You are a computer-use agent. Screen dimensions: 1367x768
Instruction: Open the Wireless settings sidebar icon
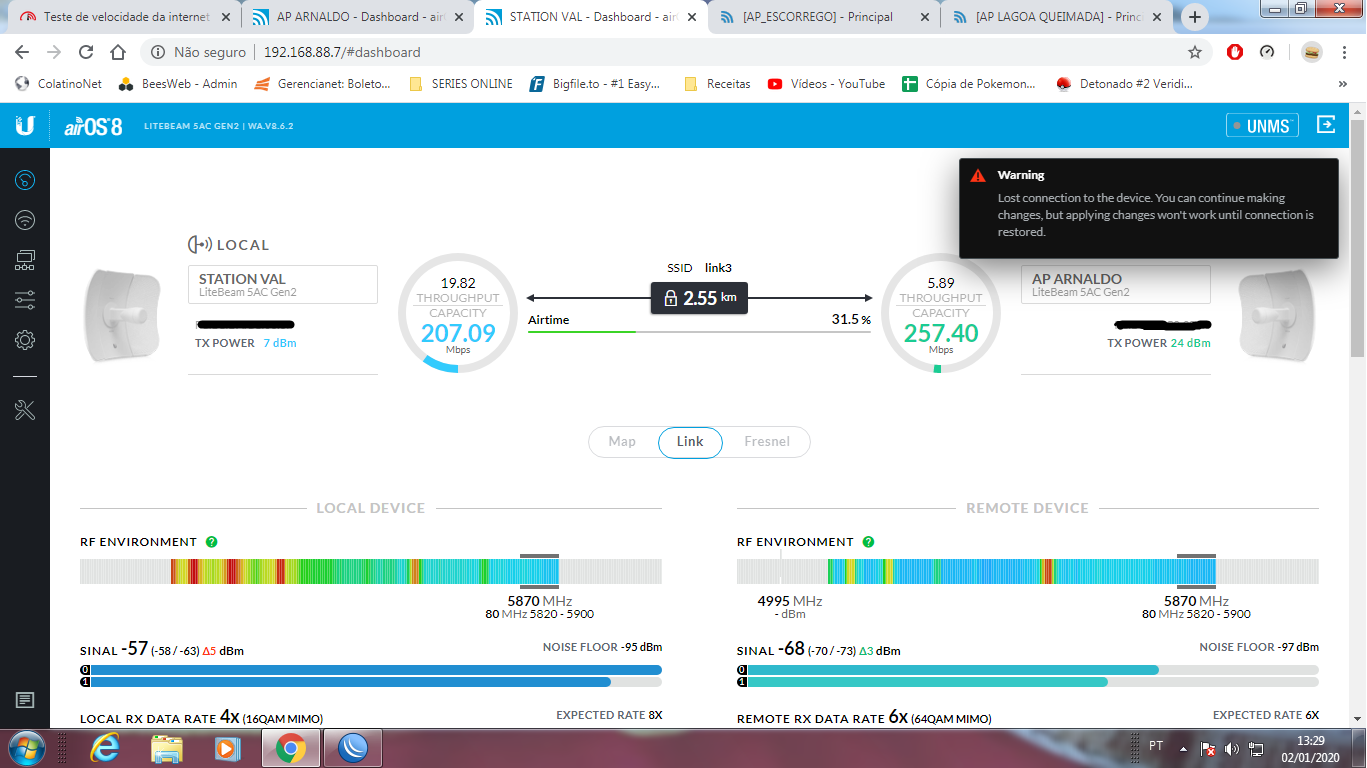tap(25, 220)
